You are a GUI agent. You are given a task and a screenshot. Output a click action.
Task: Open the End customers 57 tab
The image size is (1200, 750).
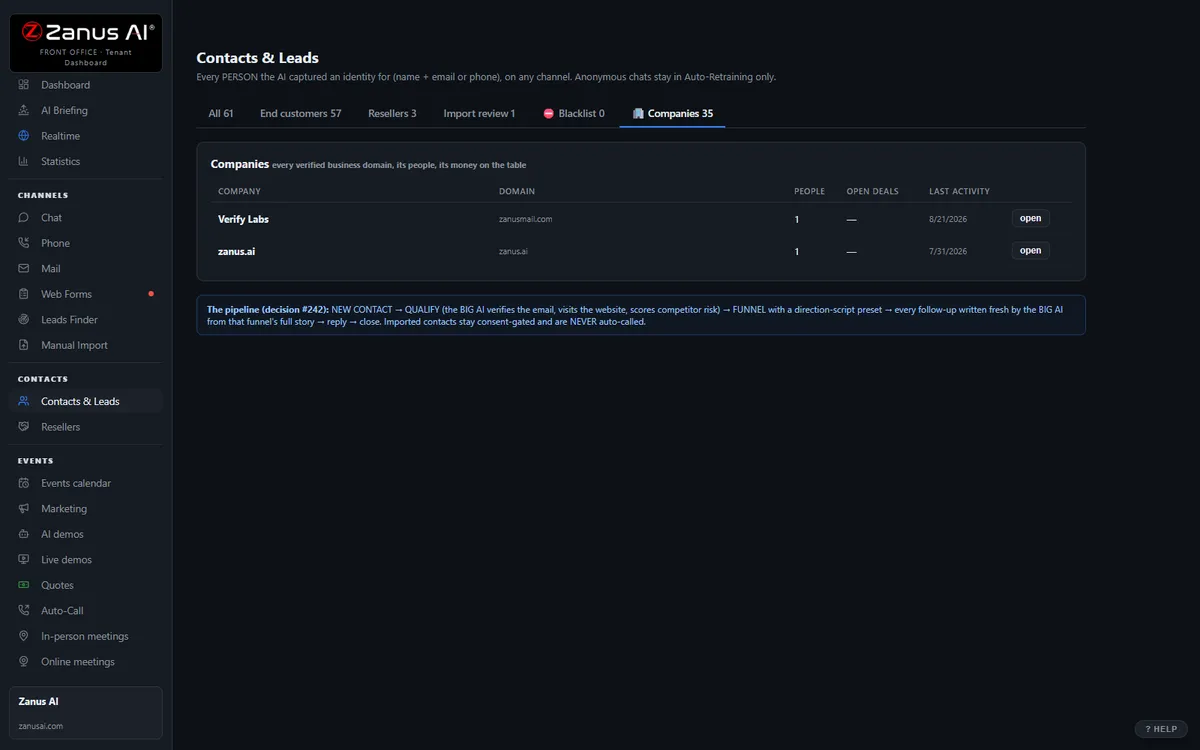(301, 113)
